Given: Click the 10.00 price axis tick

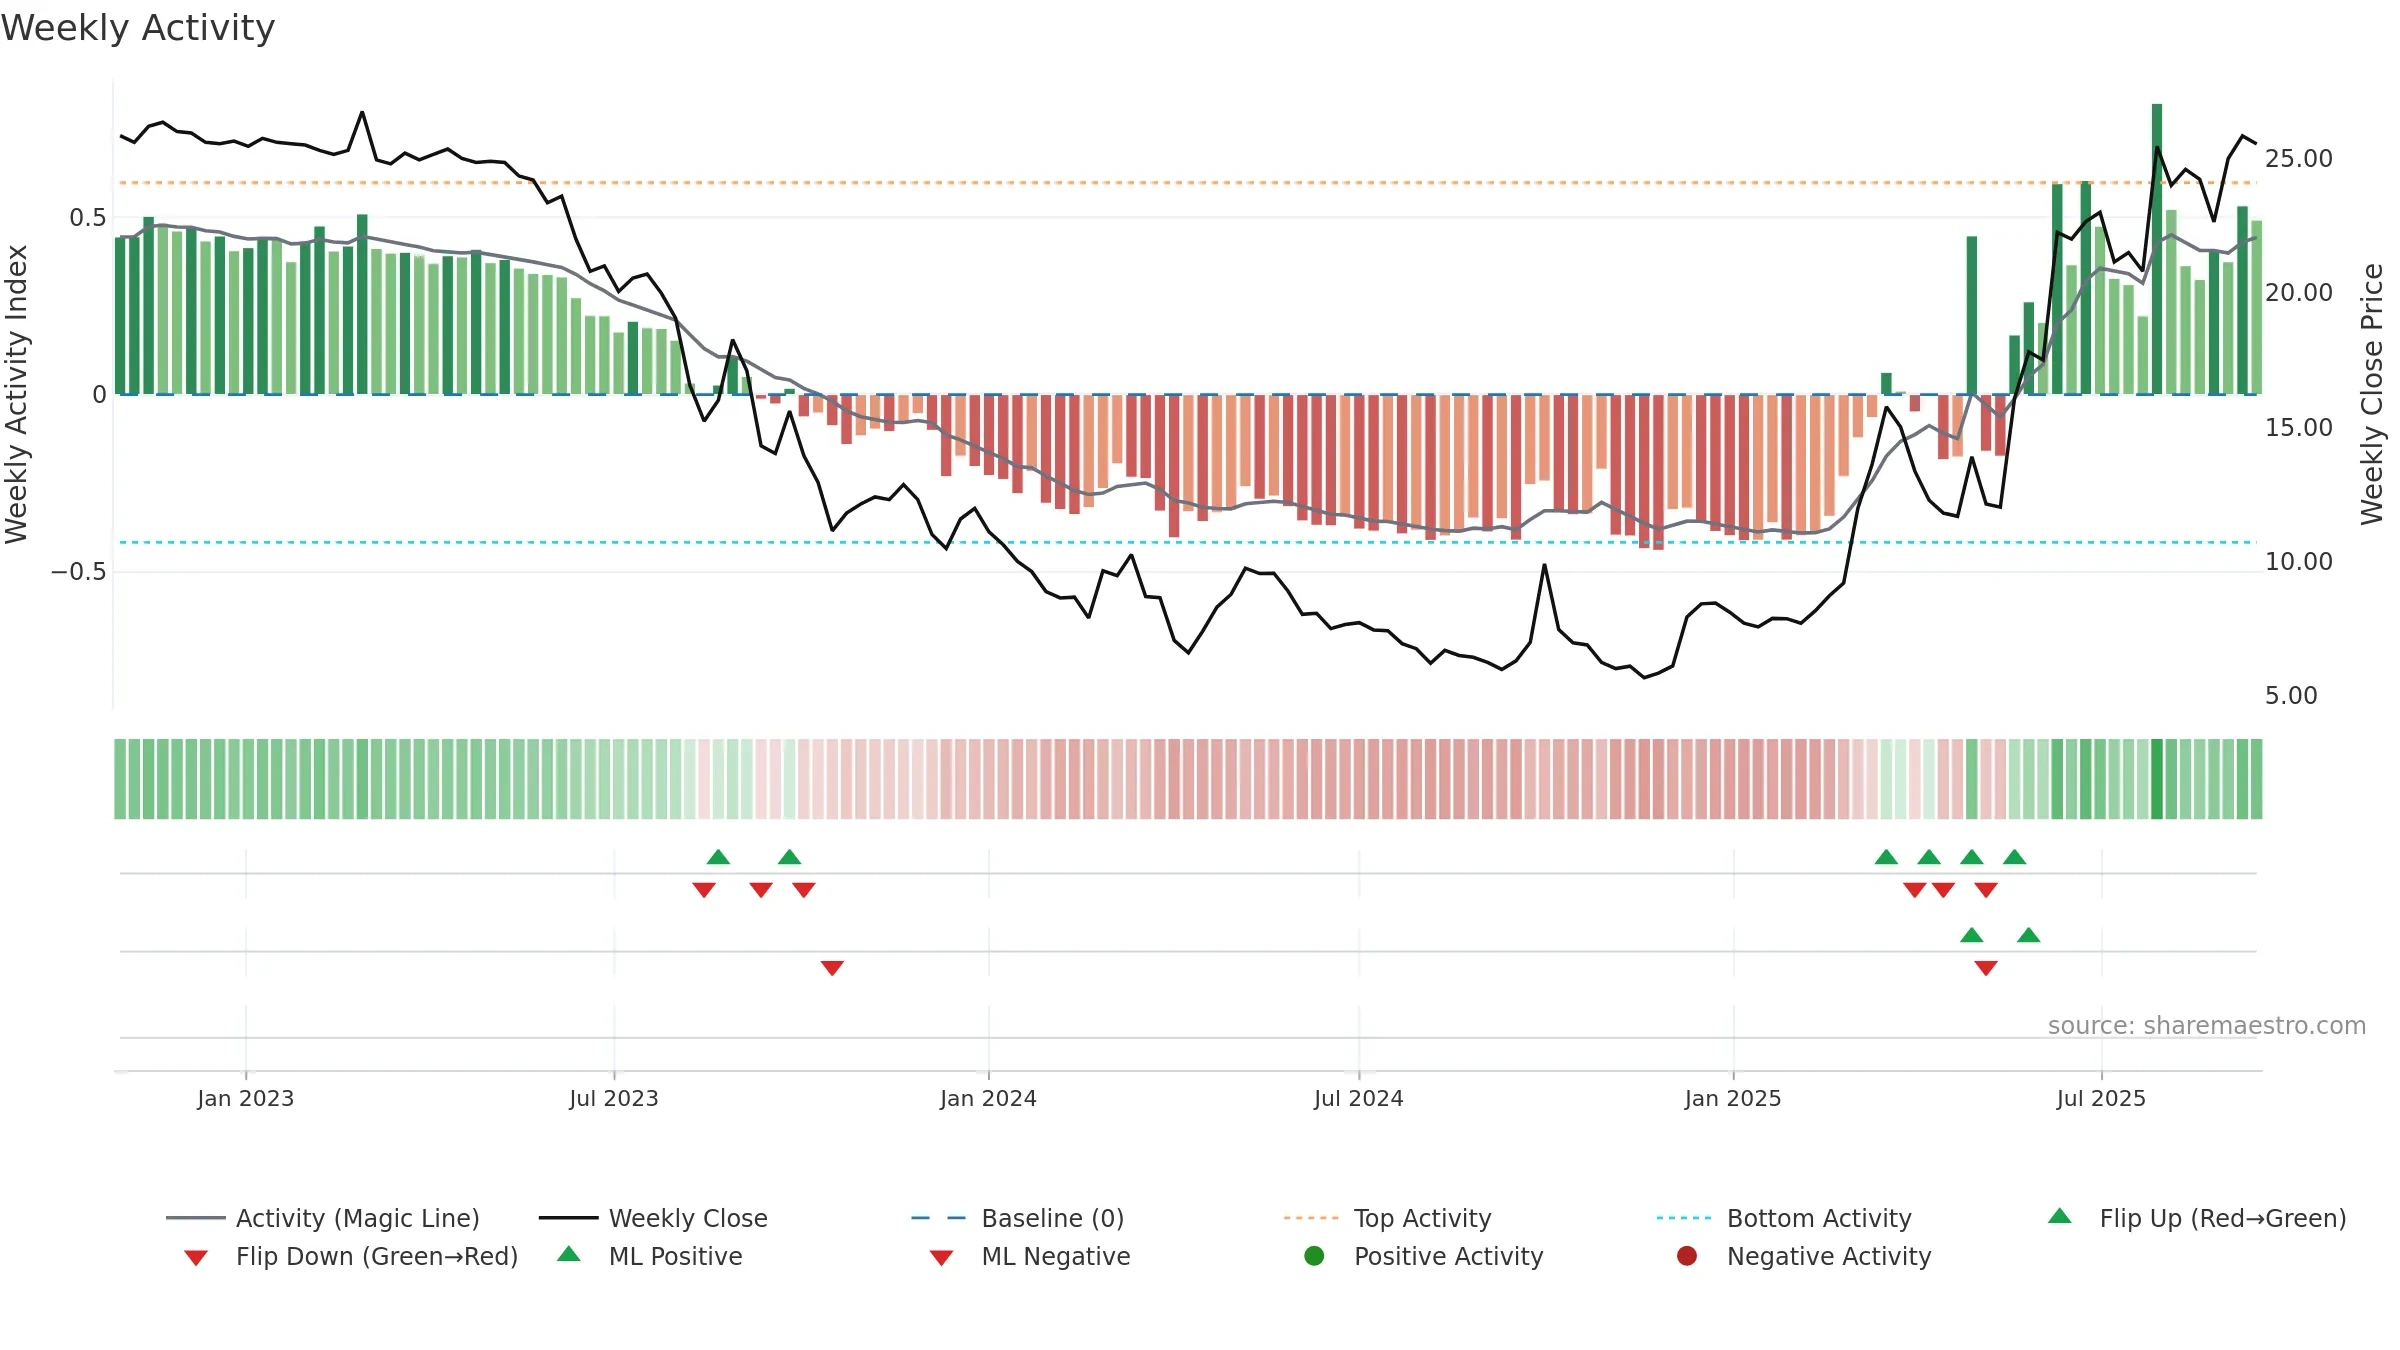Looking at the screenshot, I should (x=2299, y=561).
